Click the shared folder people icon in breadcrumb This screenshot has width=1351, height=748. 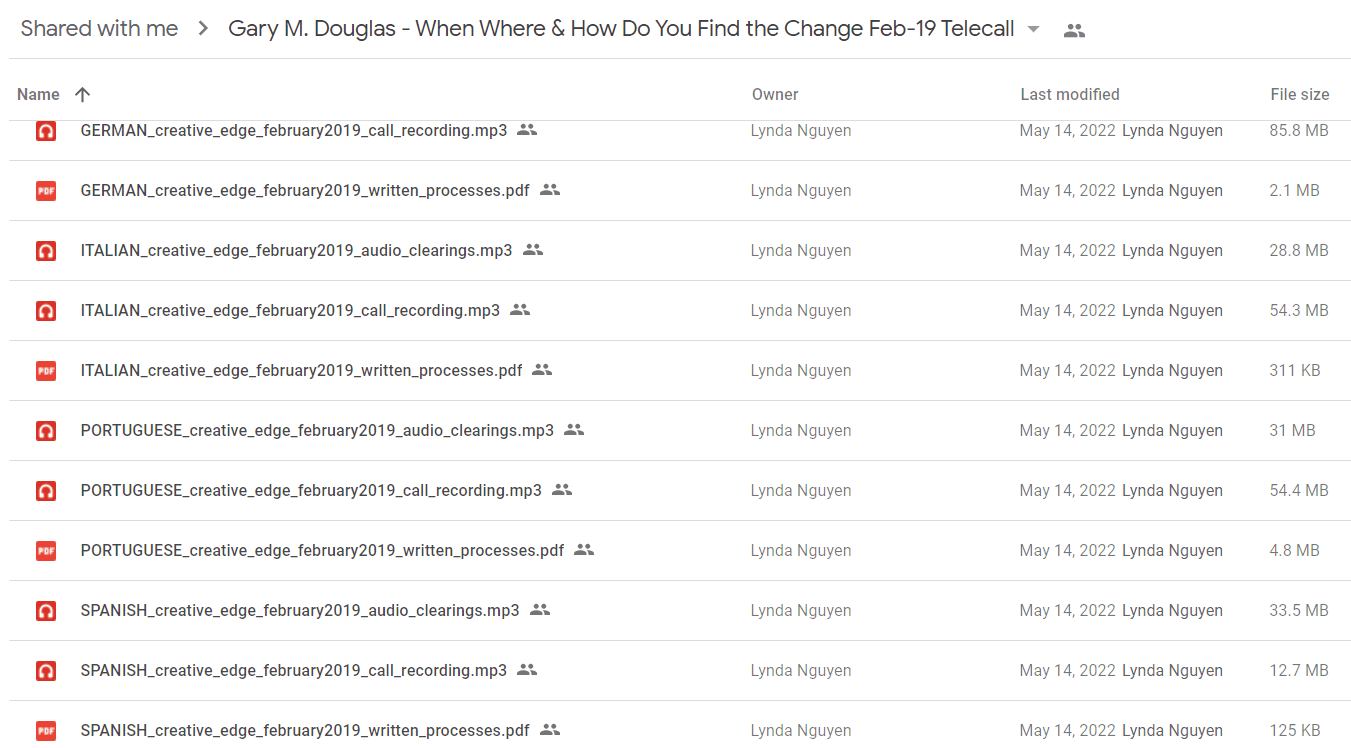pos(1074,30)
